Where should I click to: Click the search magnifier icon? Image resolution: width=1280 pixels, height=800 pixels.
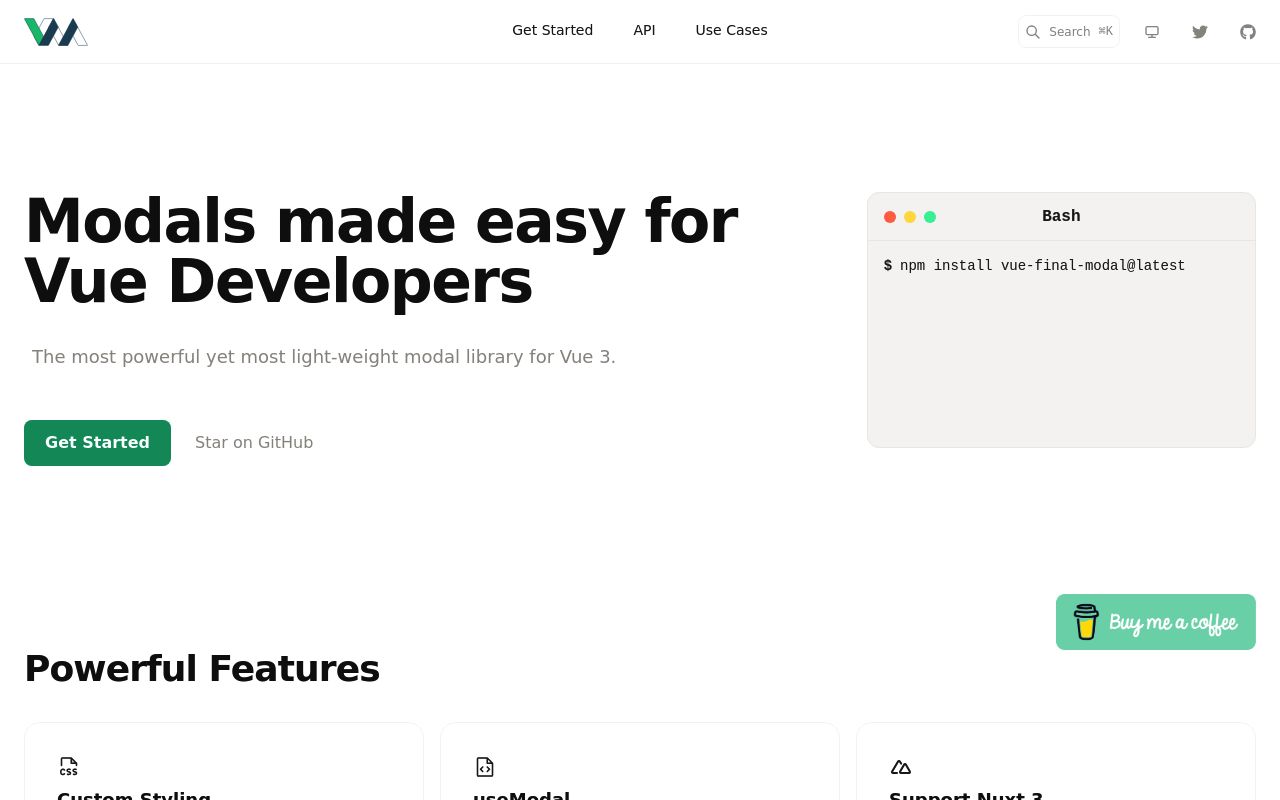coord(1033,31)
